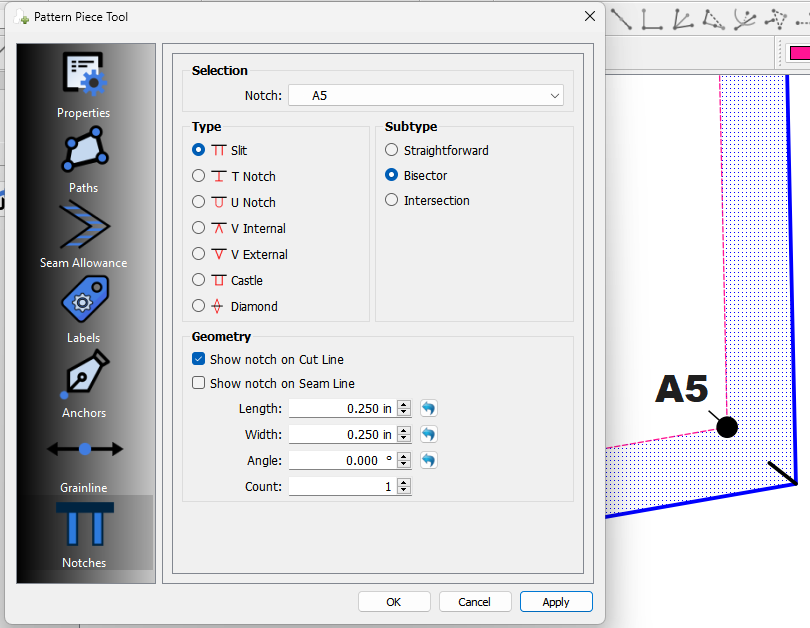
Task: Select the Intersection subtype
Action: click(x=392, y=200)
